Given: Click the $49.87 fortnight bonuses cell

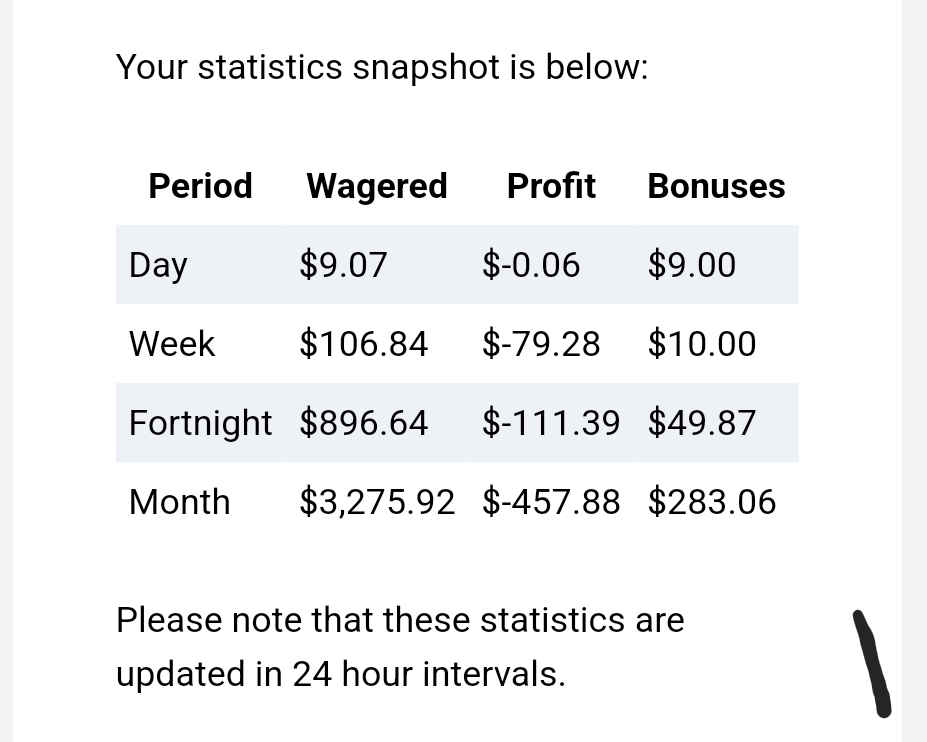Looking at the screenshot, I should (x=702, y=423).
